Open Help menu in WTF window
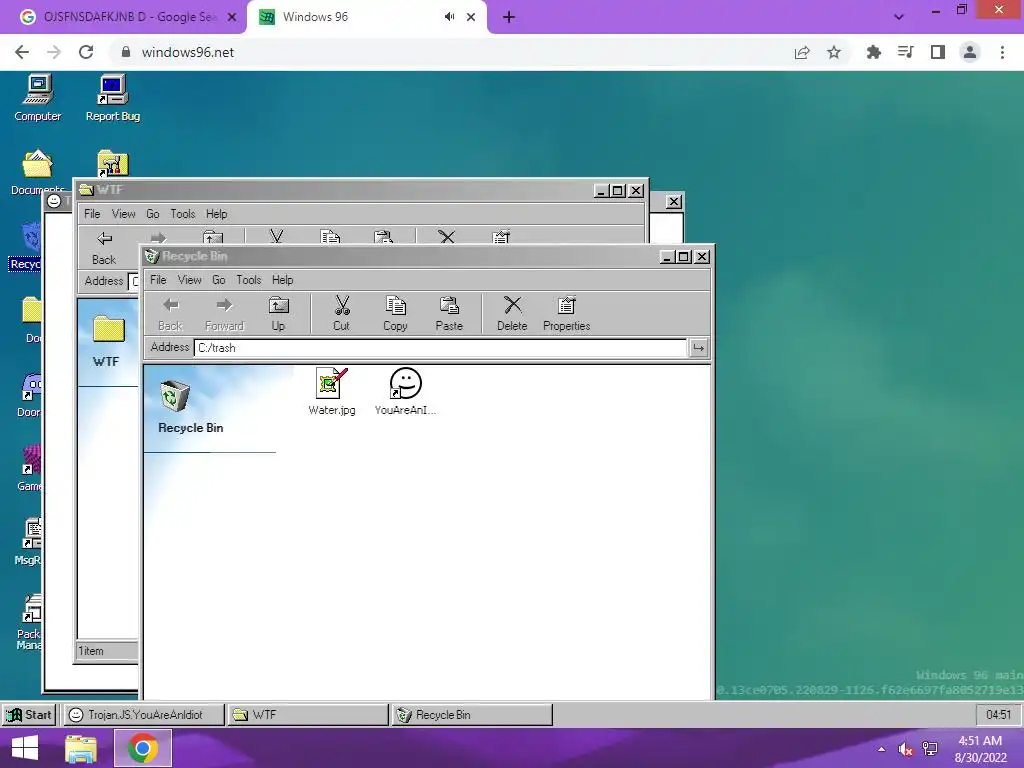 tap(217, 214)
